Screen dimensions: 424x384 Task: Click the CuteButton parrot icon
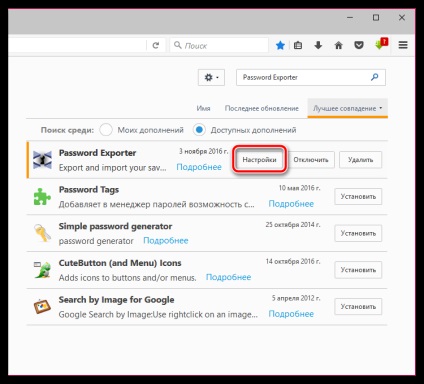coord(42,270)
